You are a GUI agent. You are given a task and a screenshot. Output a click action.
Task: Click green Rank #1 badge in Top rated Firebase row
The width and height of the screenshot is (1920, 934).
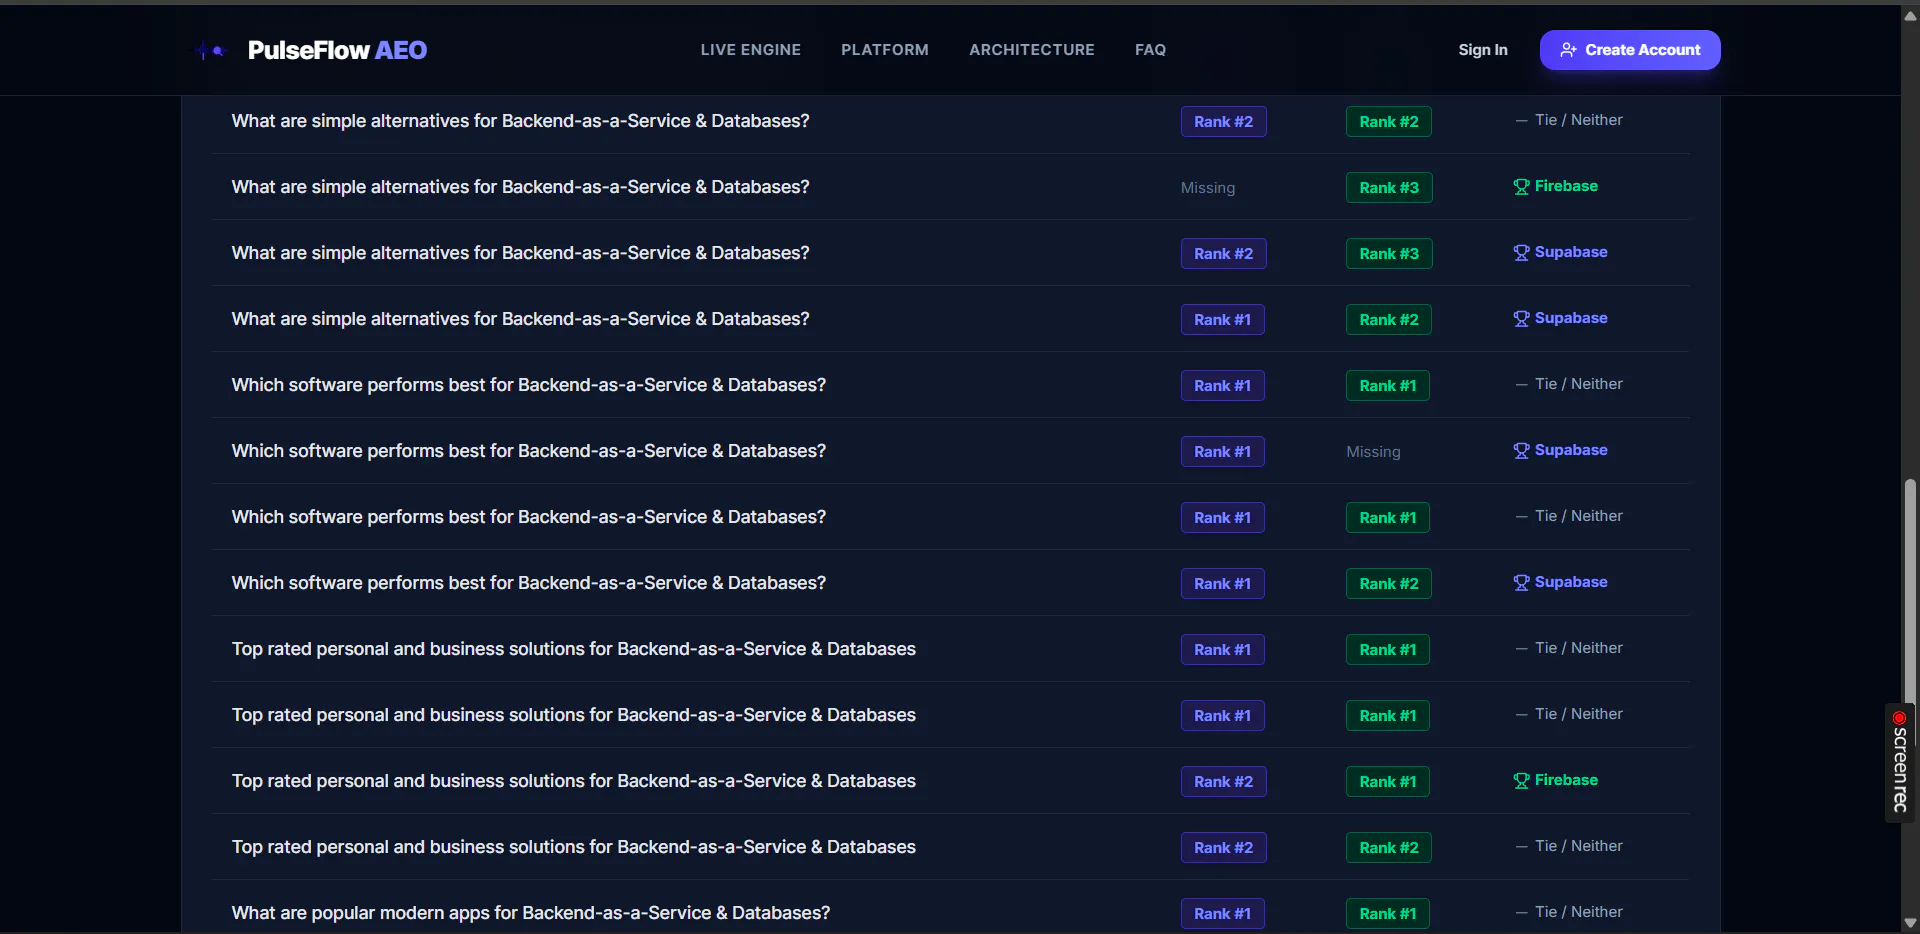point(1388,782)
